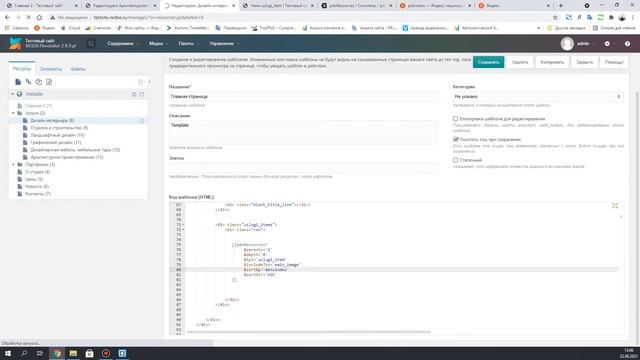Open File Explorer from the taskbar
The width and height of the screenshot is (640, 360).
73,353
